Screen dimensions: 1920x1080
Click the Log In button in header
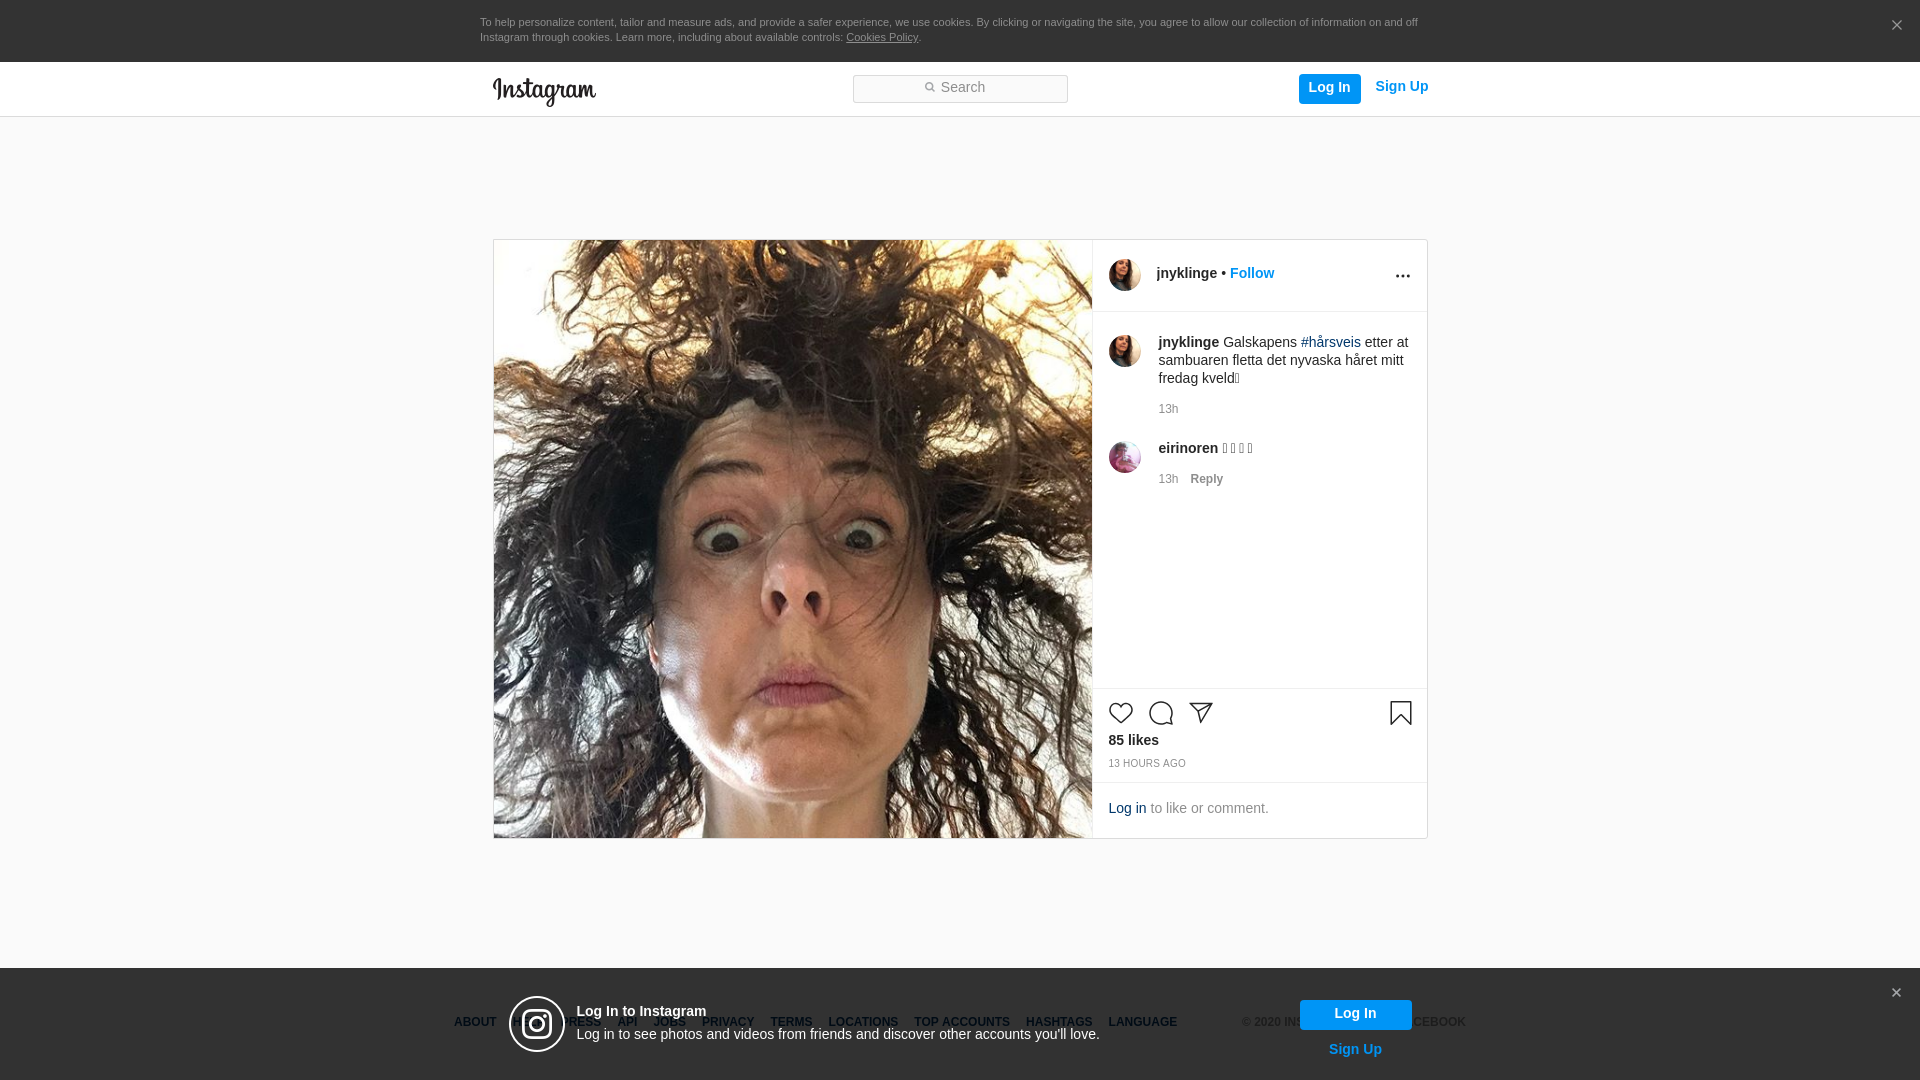coord(1329,88)
